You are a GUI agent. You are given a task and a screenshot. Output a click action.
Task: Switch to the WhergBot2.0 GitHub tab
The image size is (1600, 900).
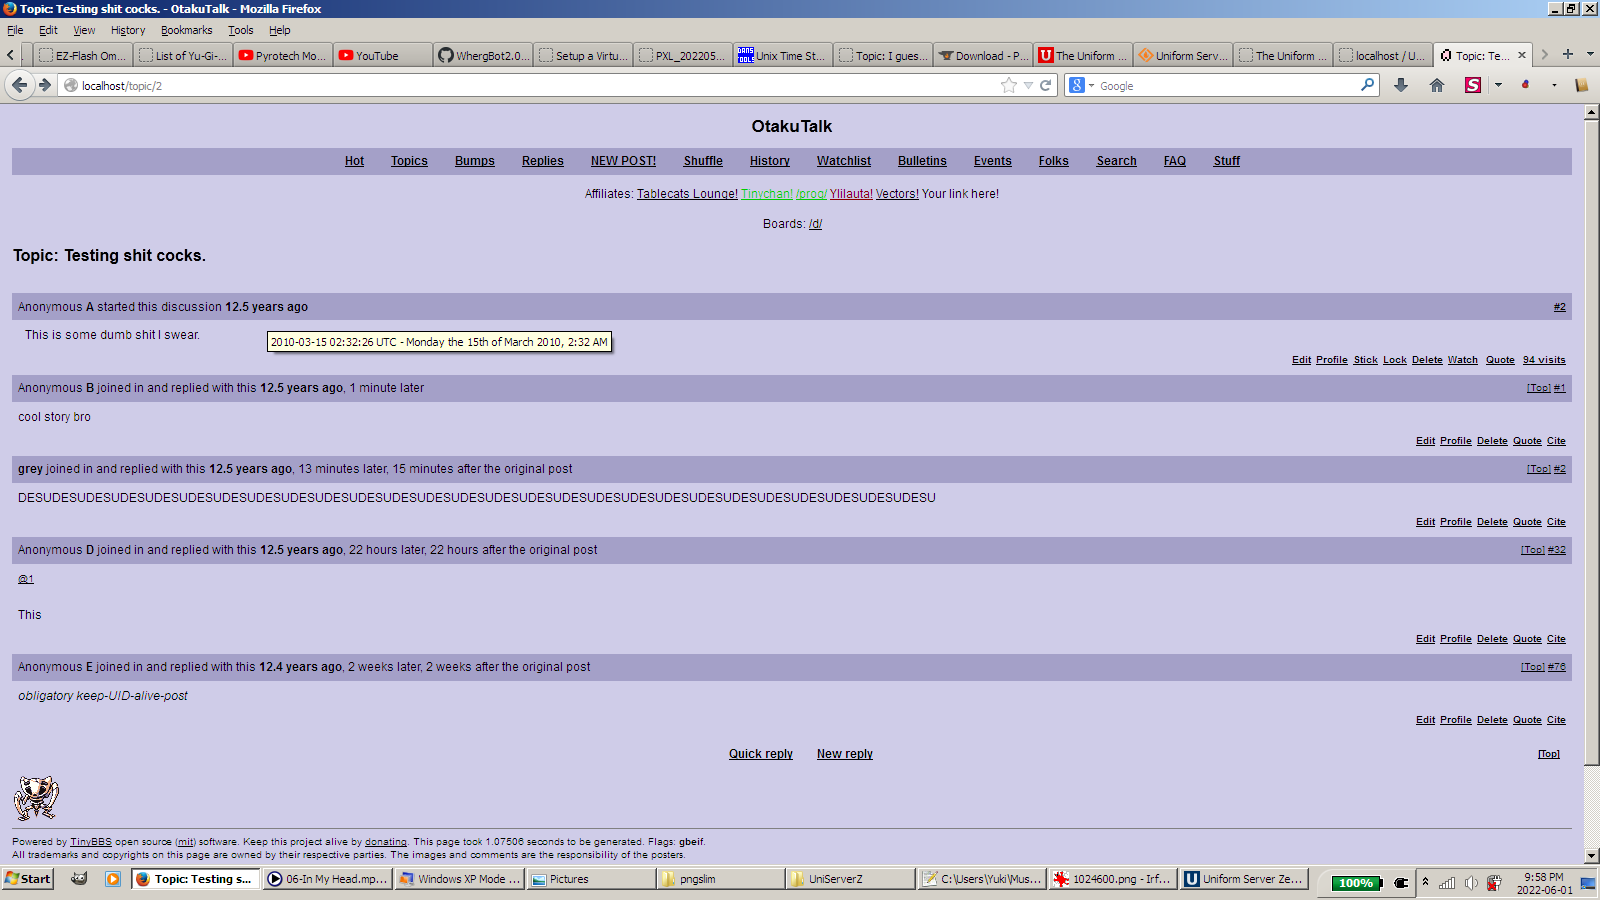(x=484, y=56)
